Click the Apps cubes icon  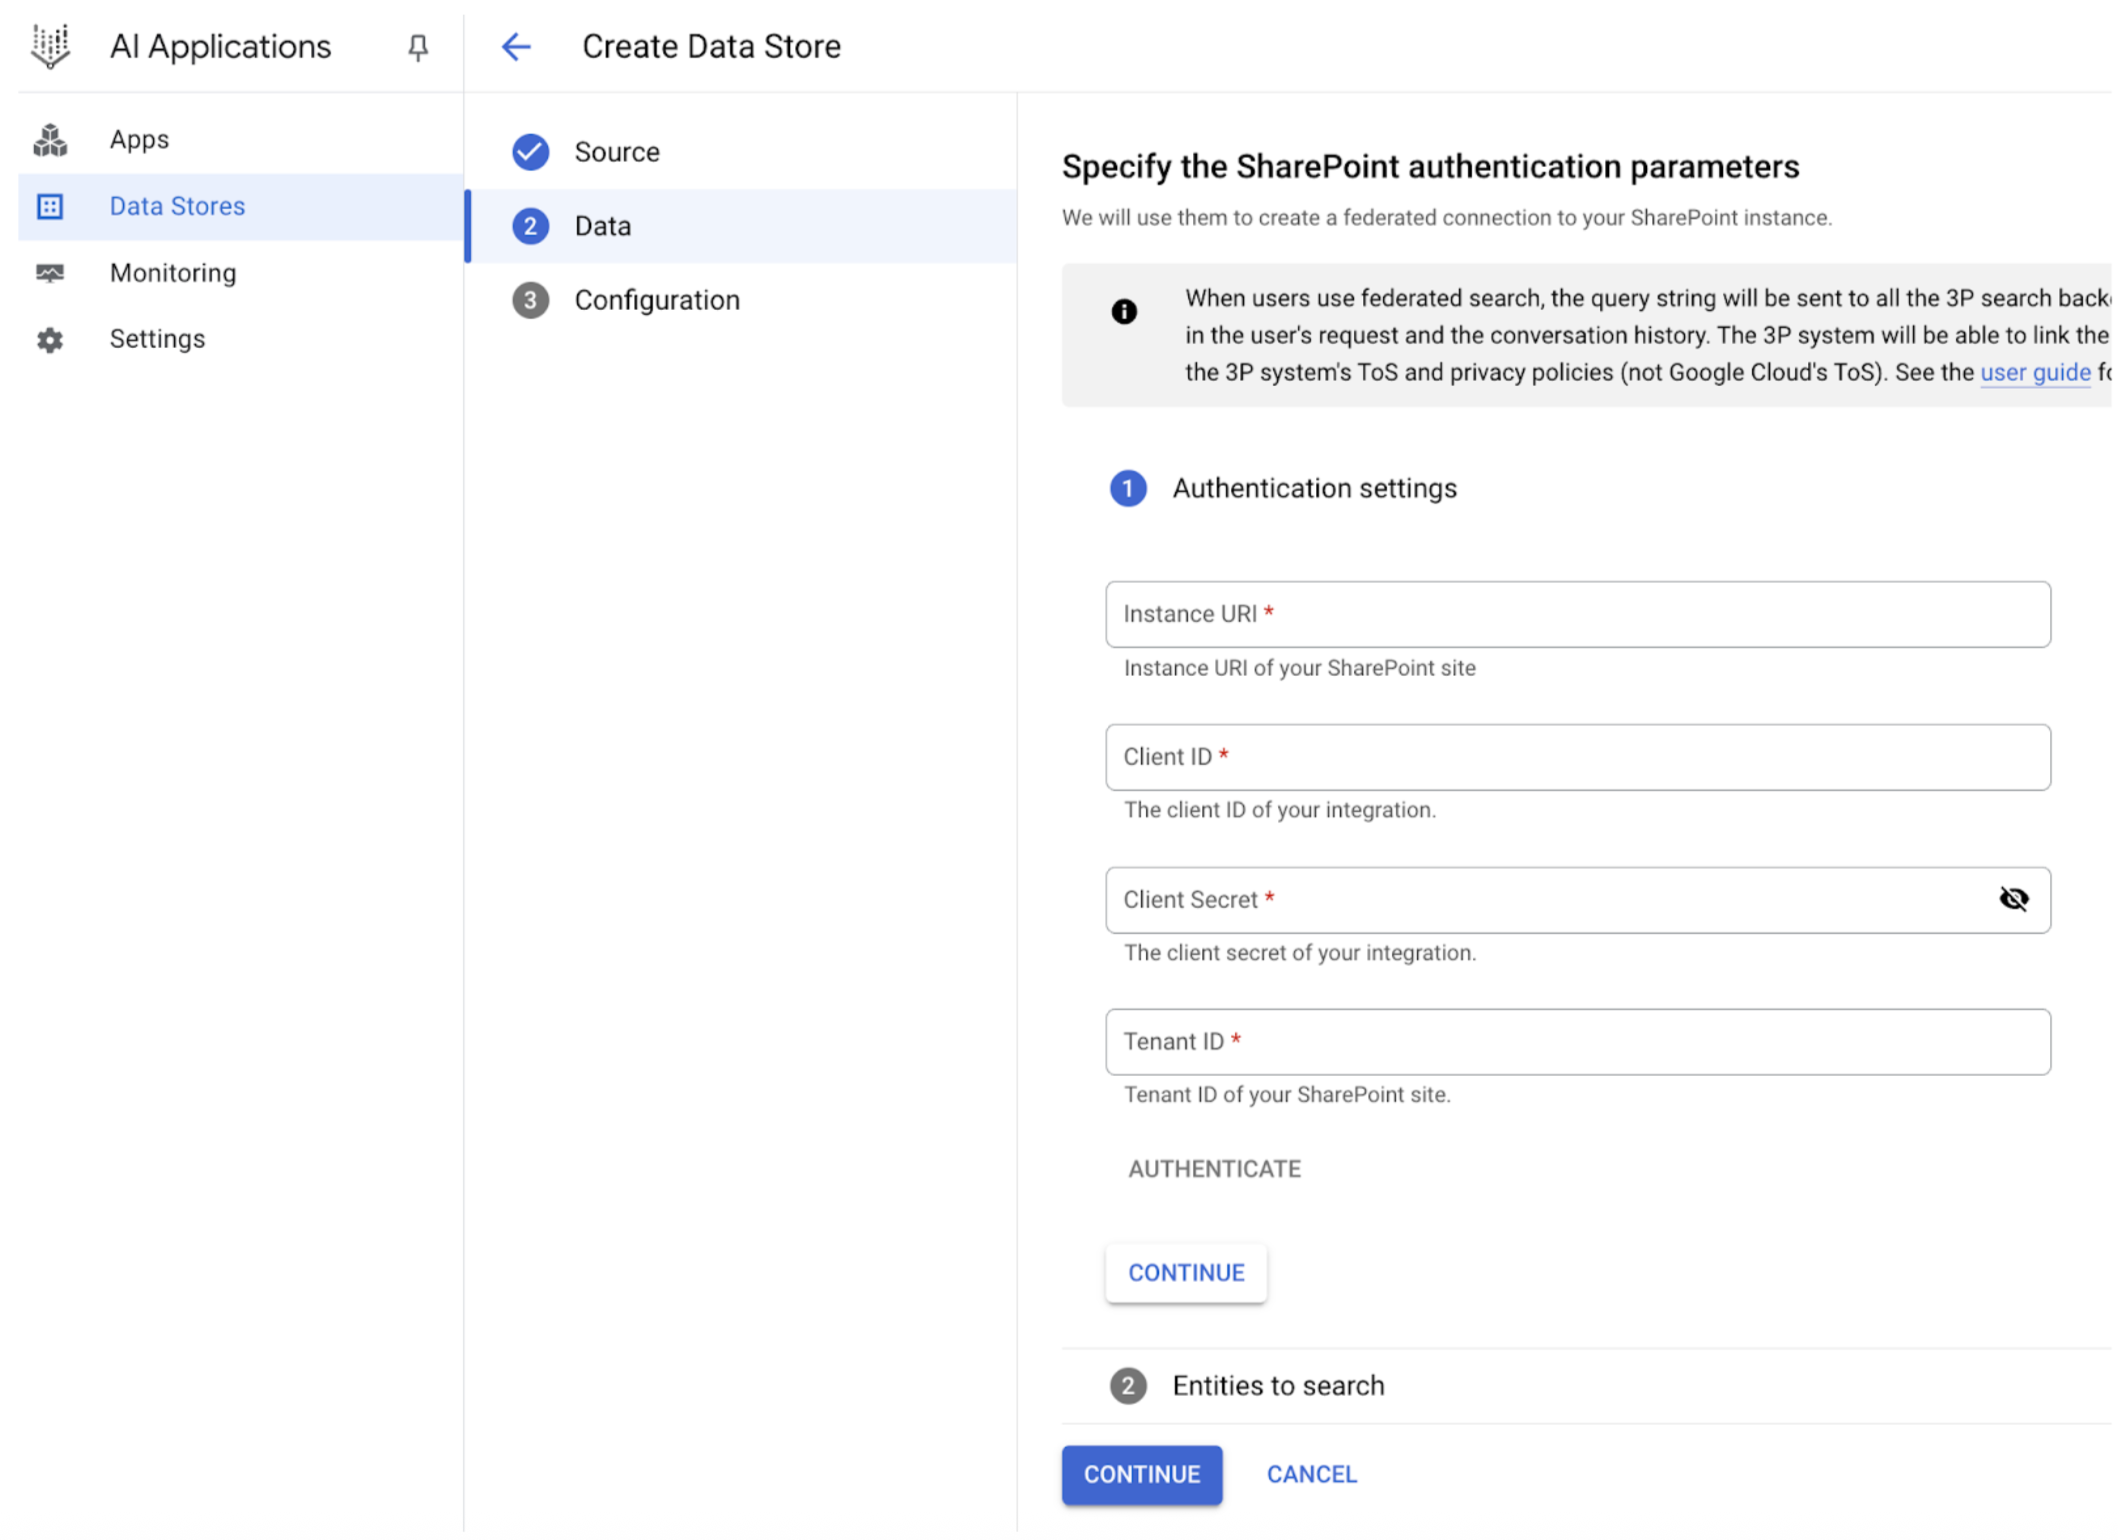[50, 140]
